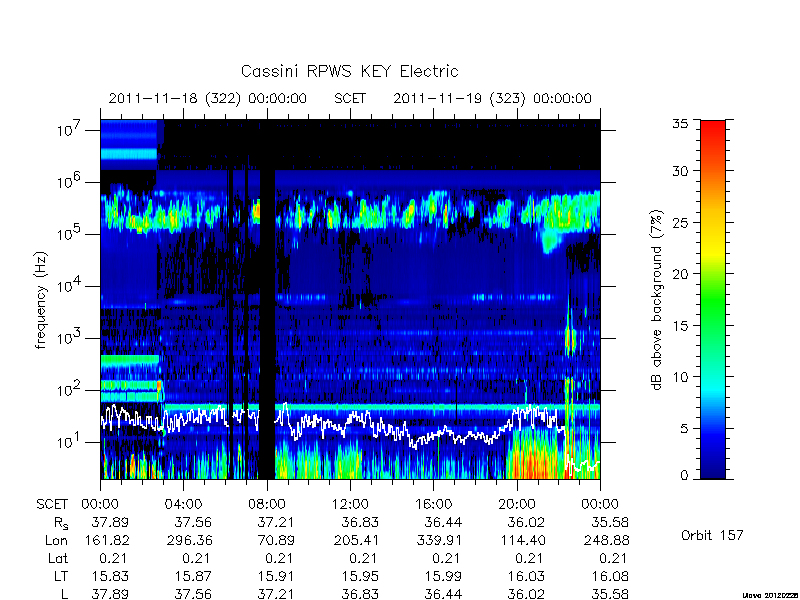Click "36.02" in the bottom L row
This screenshot has width=800, height=600.
pyautogui.click(x=526, y=594)
